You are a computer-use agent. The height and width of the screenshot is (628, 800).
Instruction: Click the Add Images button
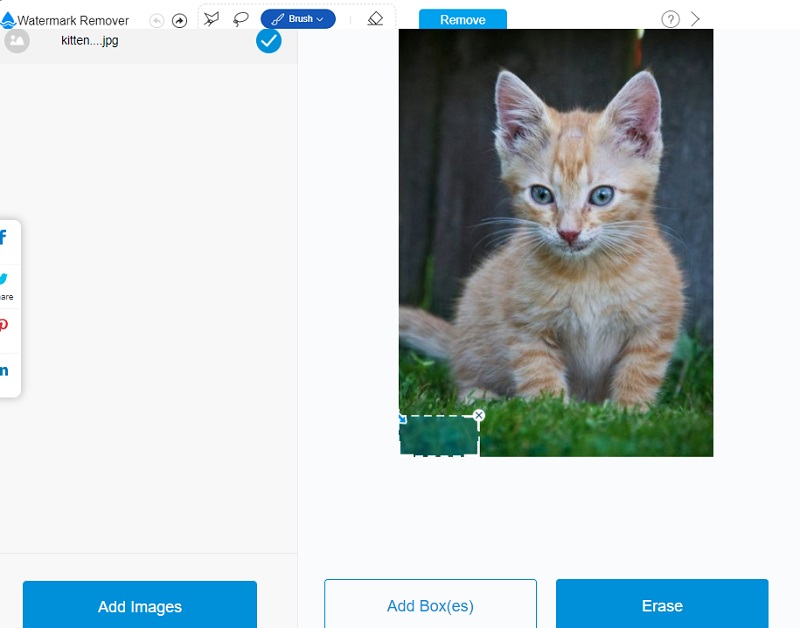[139, 606]
